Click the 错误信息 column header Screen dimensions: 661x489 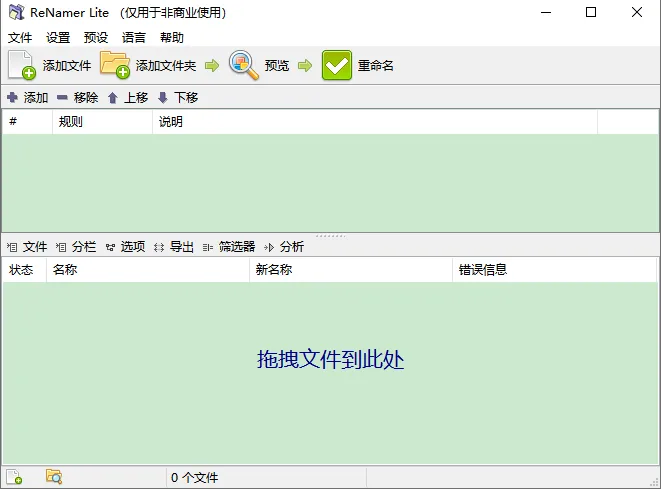(x=554, y=270)
